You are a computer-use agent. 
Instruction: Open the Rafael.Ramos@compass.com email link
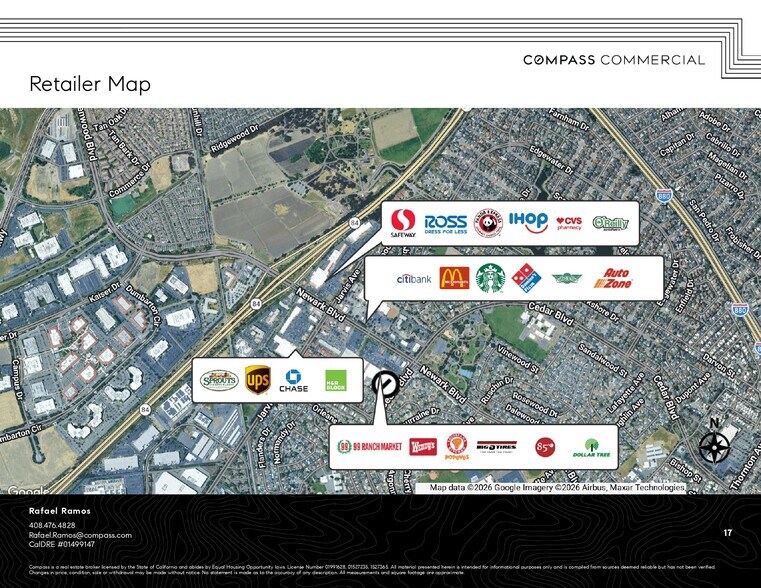point(80,535)
